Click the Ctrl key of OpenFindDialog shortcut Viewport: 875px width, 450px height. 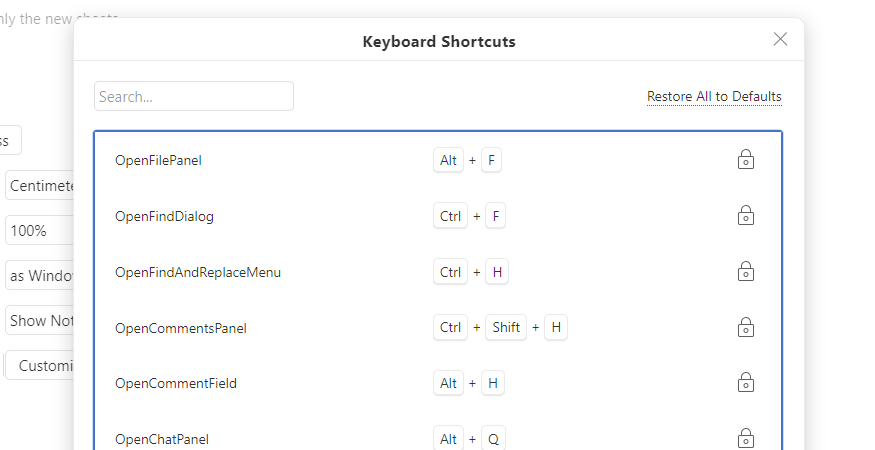click(x=450, y=216)
